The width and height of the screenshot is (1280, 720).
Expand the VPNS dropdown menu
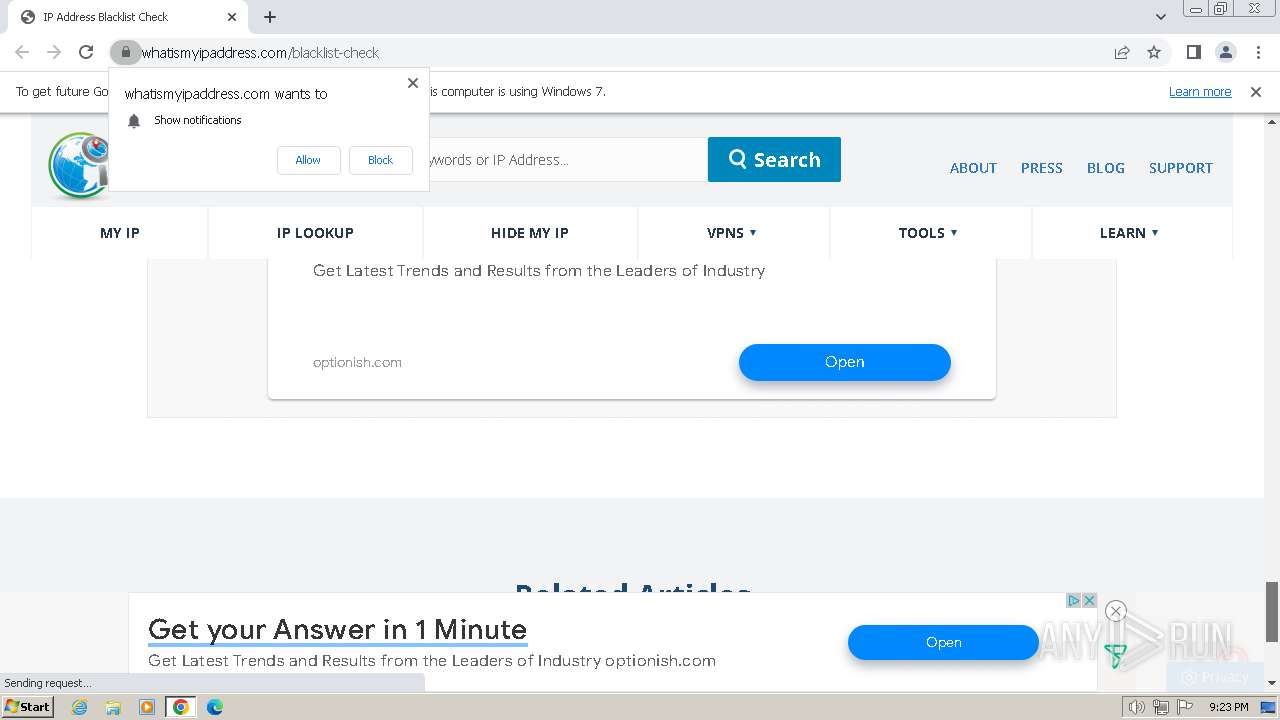[732, 233]
